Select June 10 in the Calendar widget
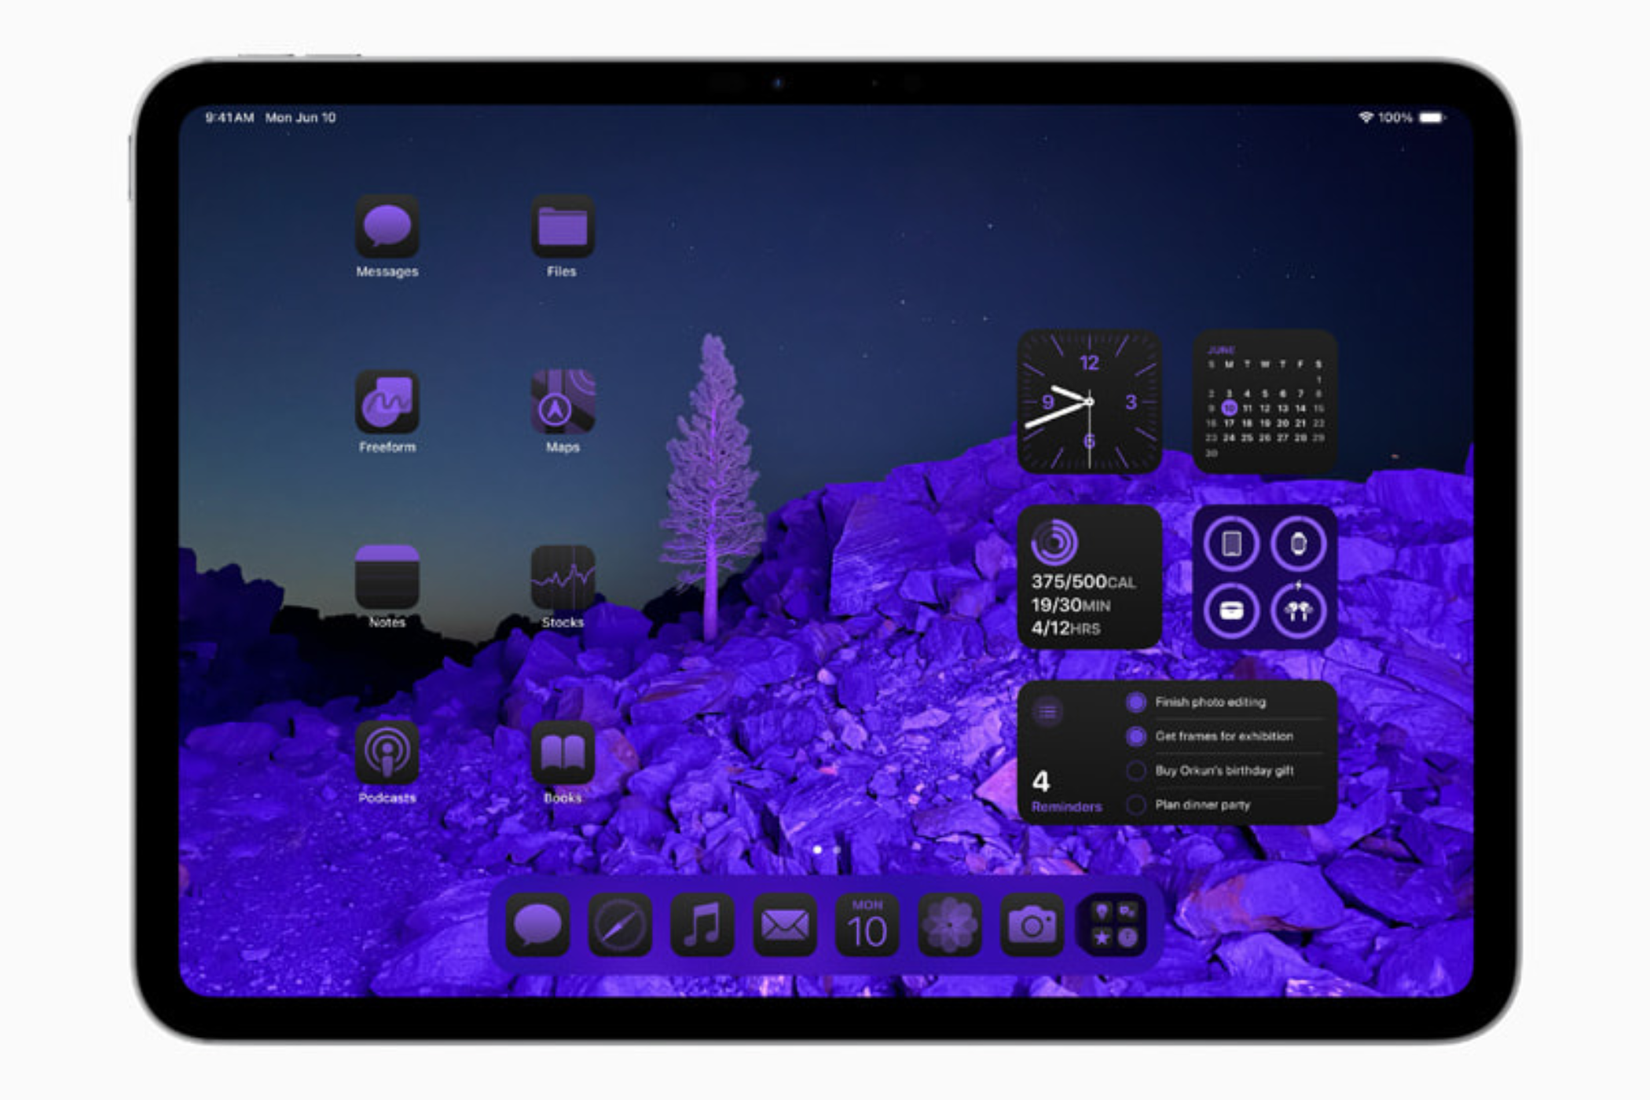Screen dimensions: 1650x1100 tap(1229, 408)
